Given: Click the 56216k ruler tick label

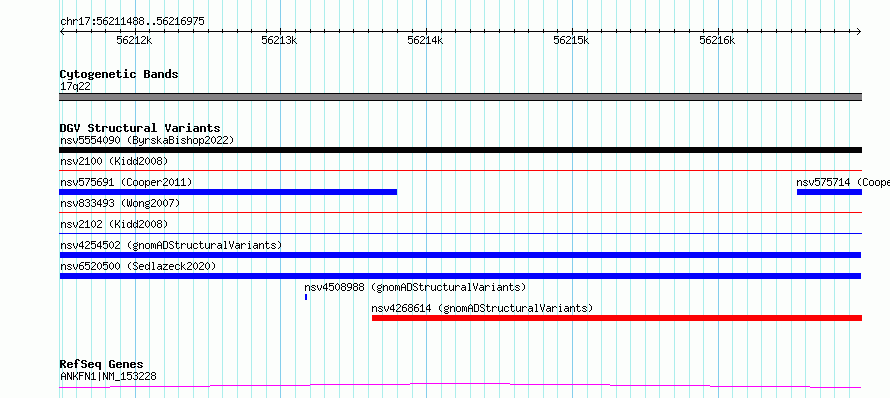Looking at the screenshot, I should [x=717, y=40].
